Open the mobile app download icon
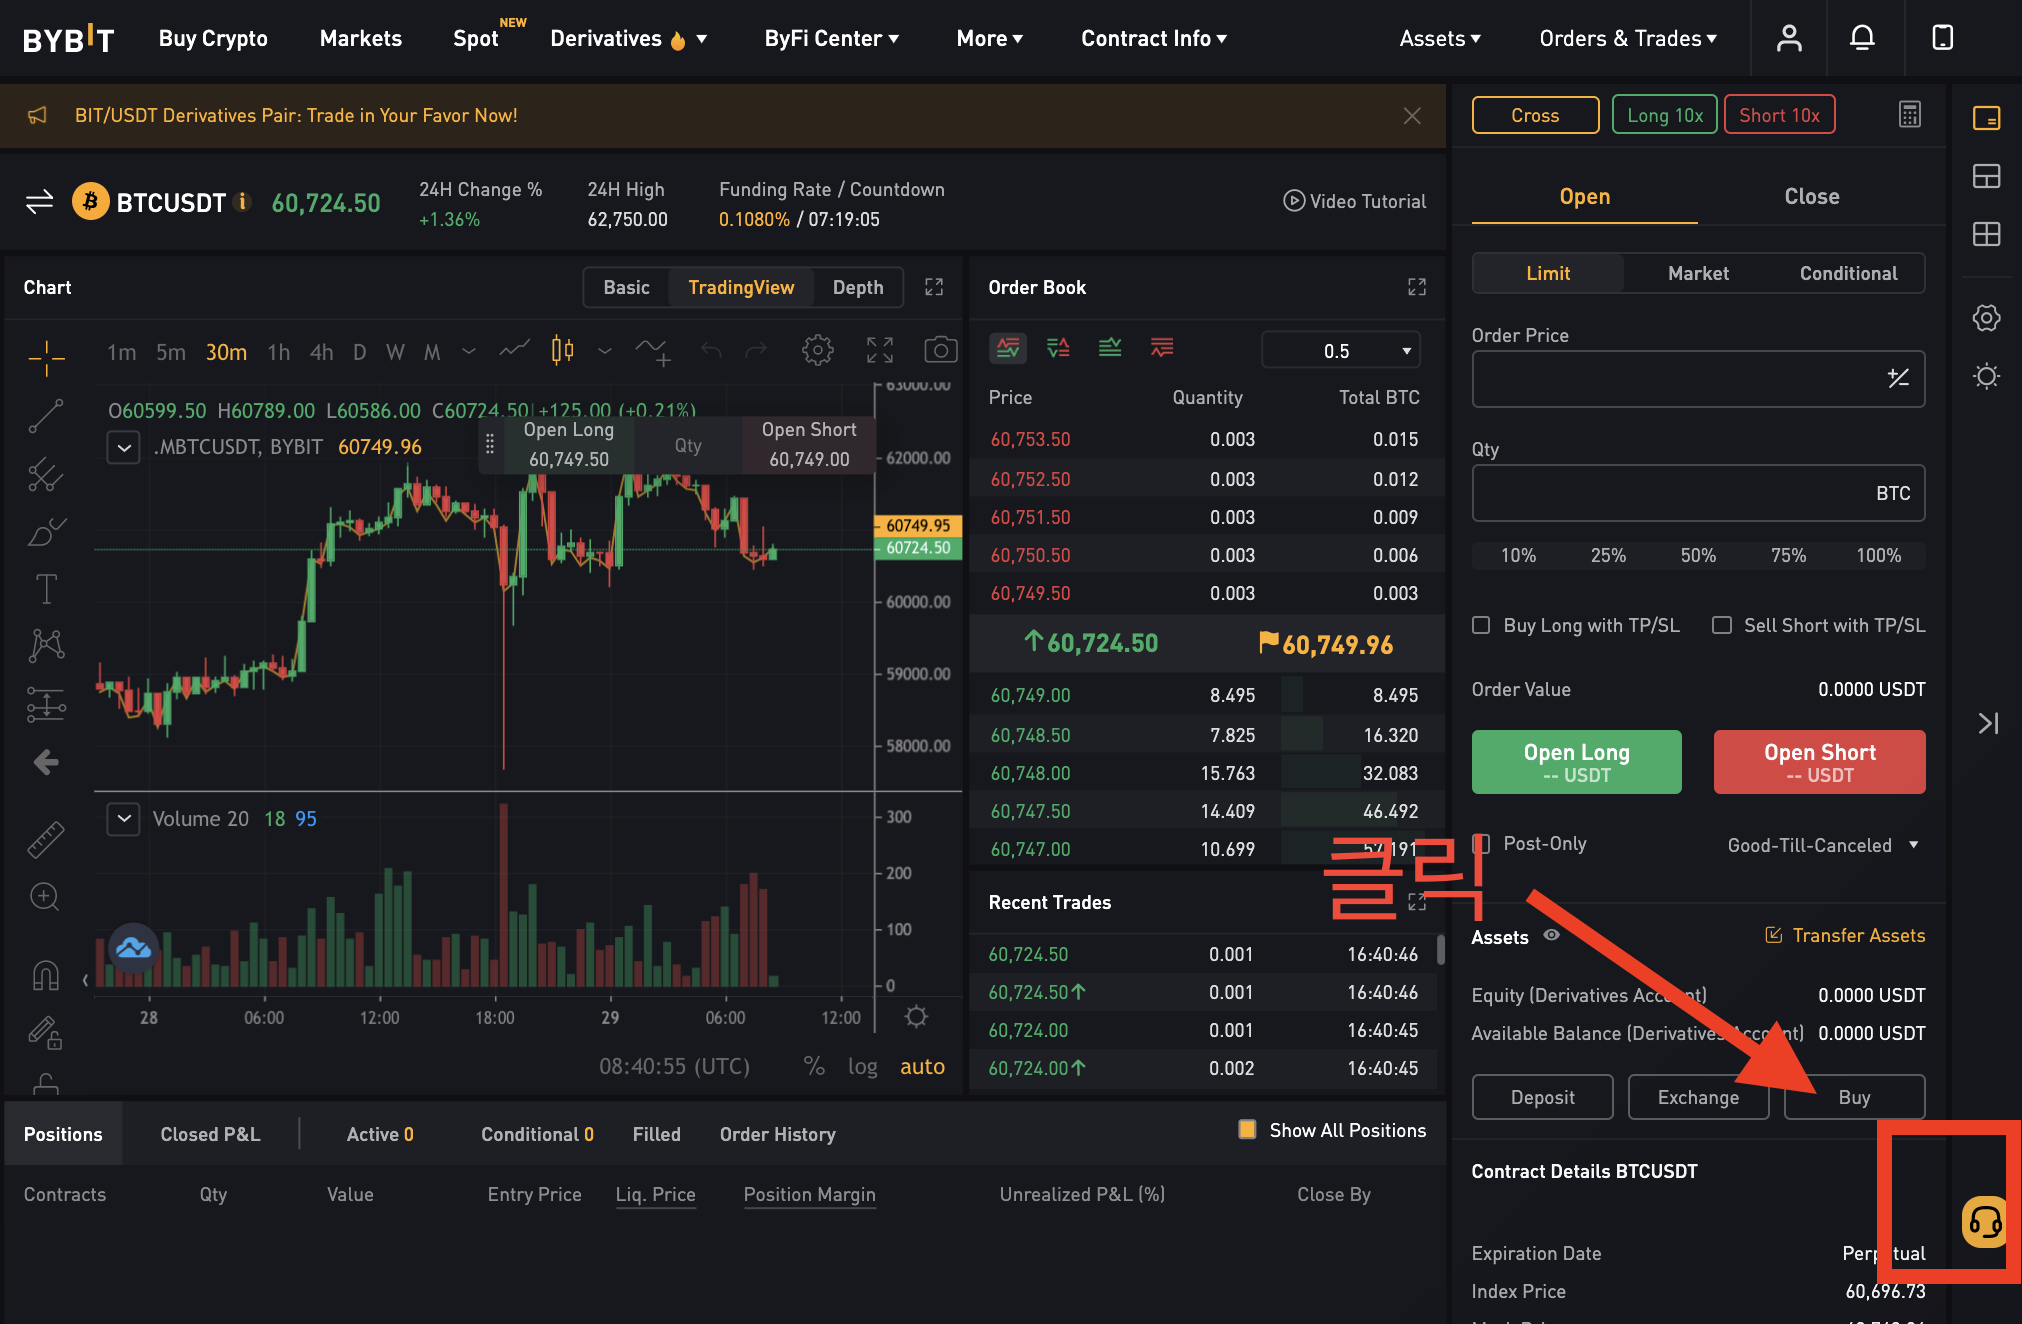 tap(1942, 38)
